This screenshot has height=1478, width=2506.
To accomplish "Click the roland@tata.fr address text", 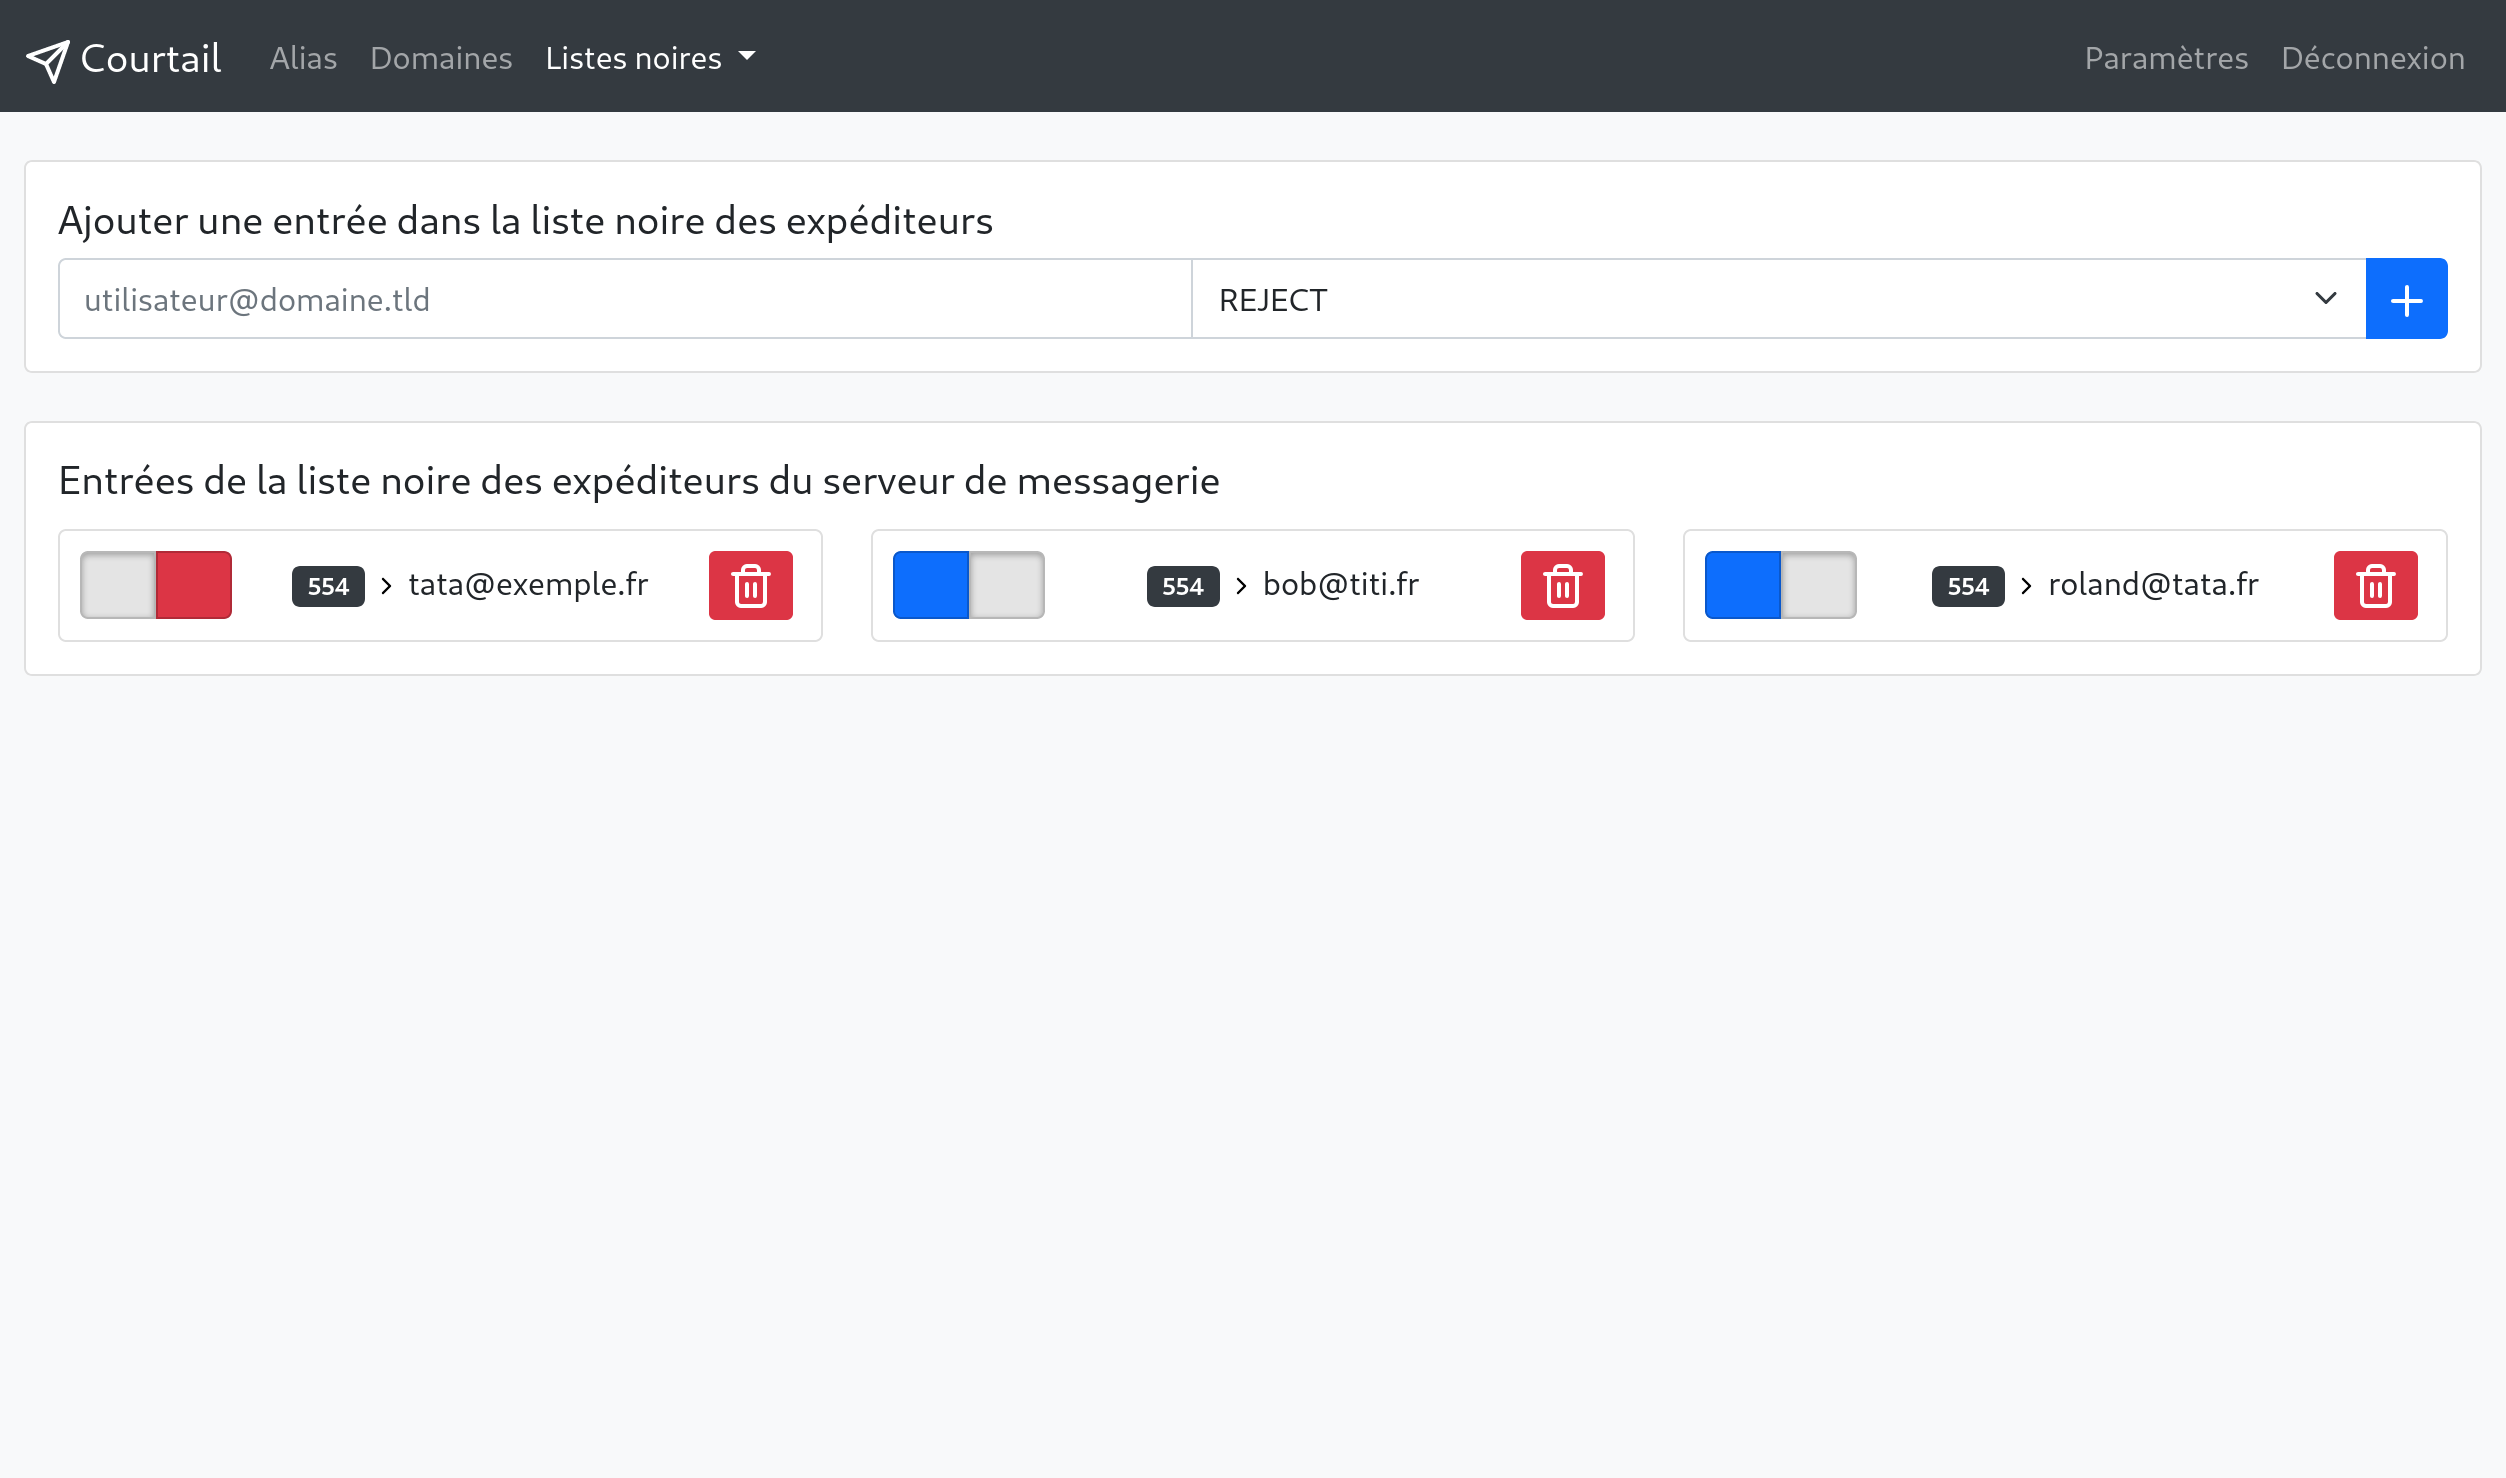I will click(x=2153, y=584).
